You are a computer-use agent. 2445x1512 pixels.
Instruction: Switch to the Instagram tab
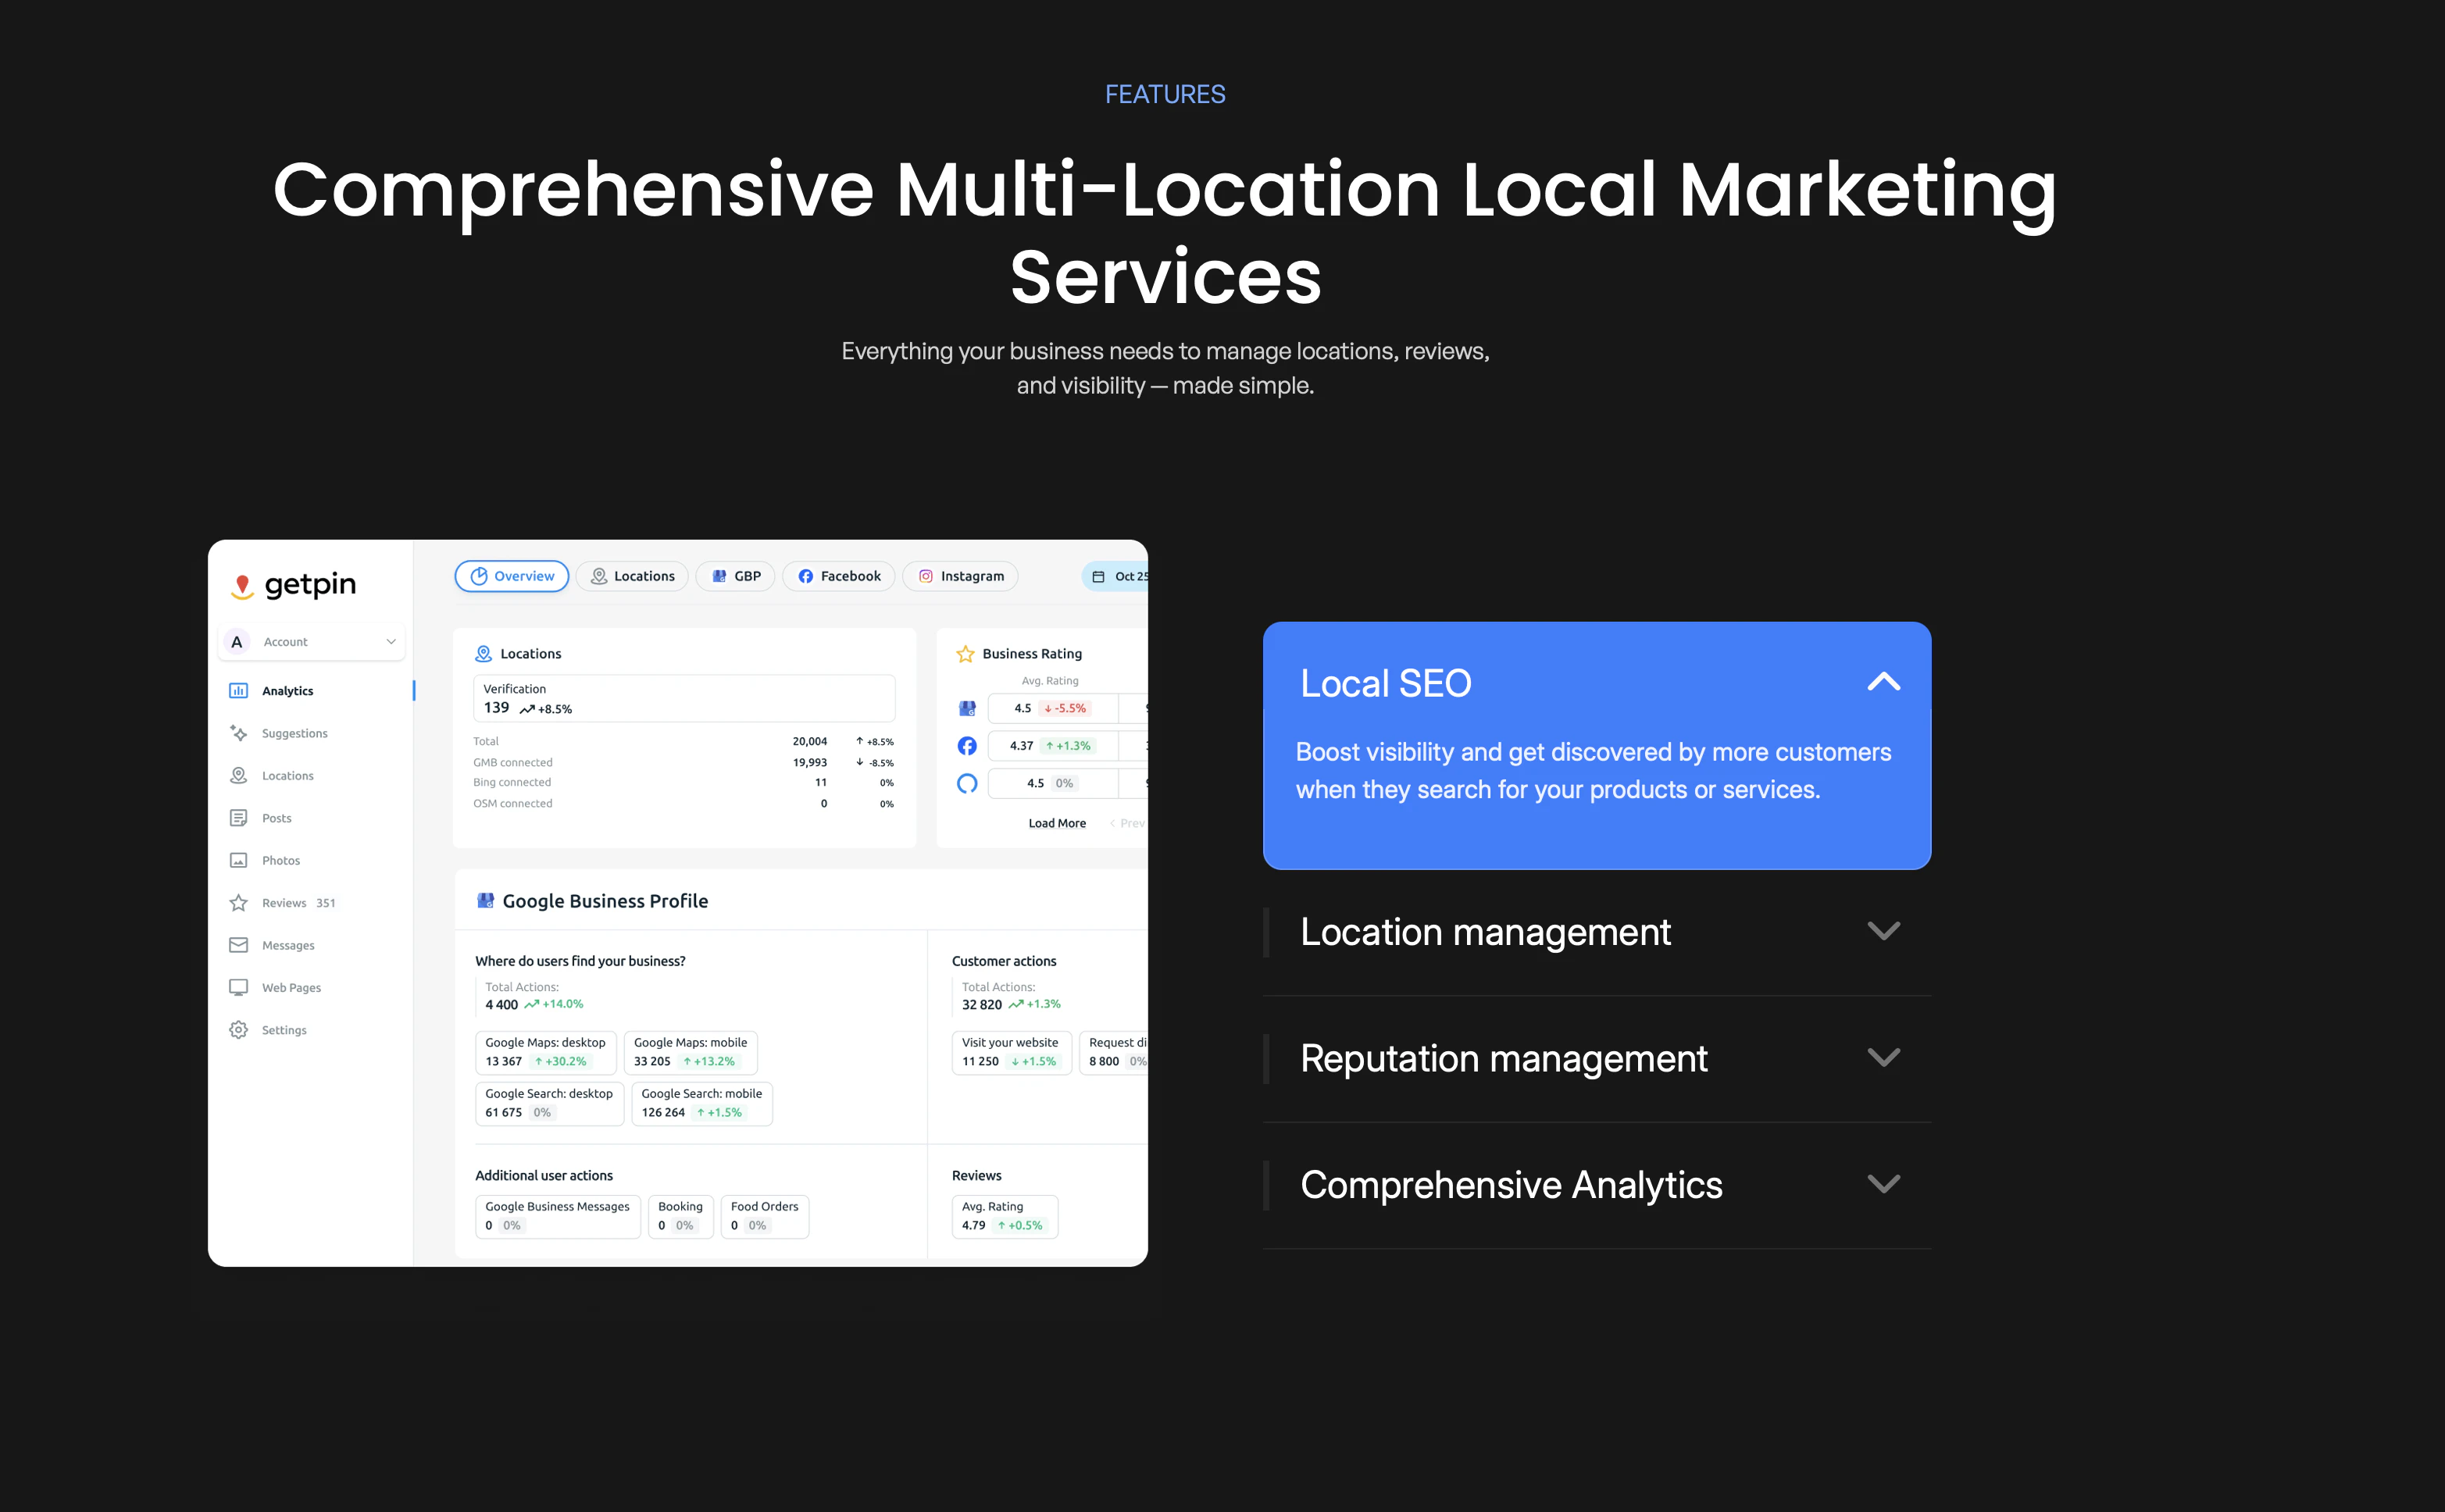(x=960, y=576)
